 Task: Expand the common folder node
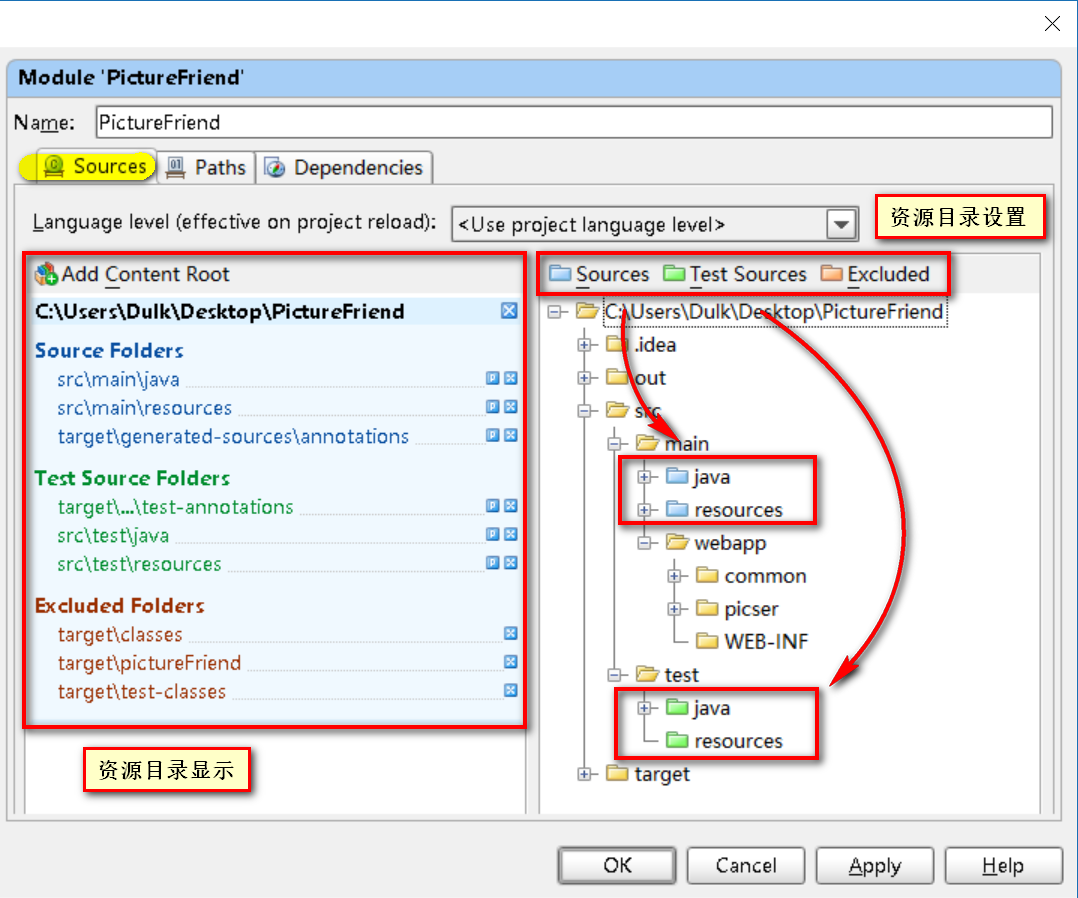674,576
